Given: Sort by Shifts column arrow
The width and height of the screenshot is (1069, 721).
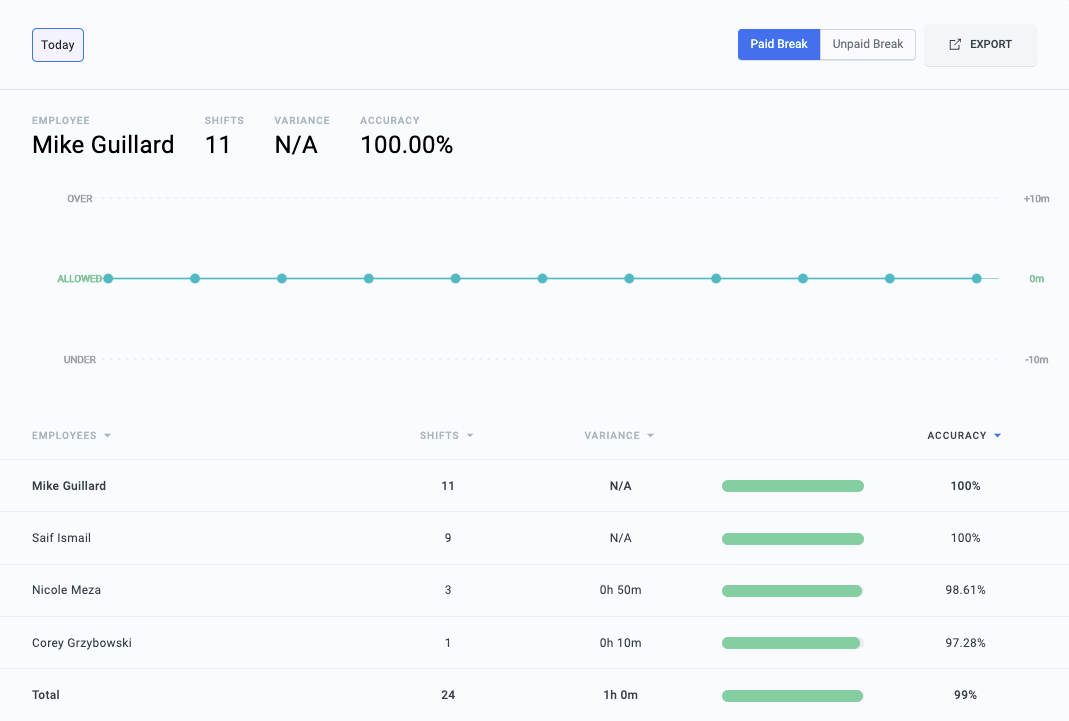Looking at the screenshot, I should (x=470, y=436).
